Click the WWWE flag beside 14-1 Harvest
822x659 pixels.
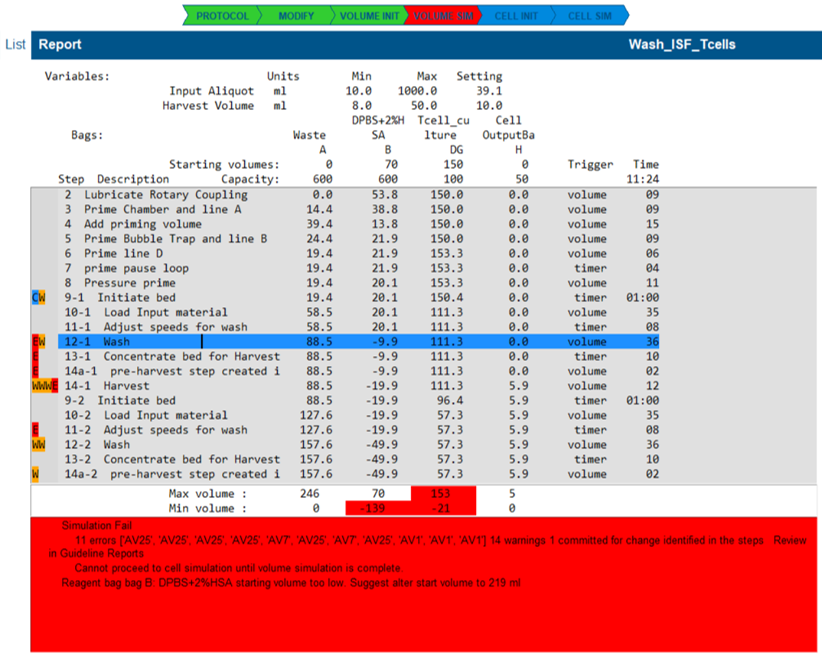pos(44,385)
